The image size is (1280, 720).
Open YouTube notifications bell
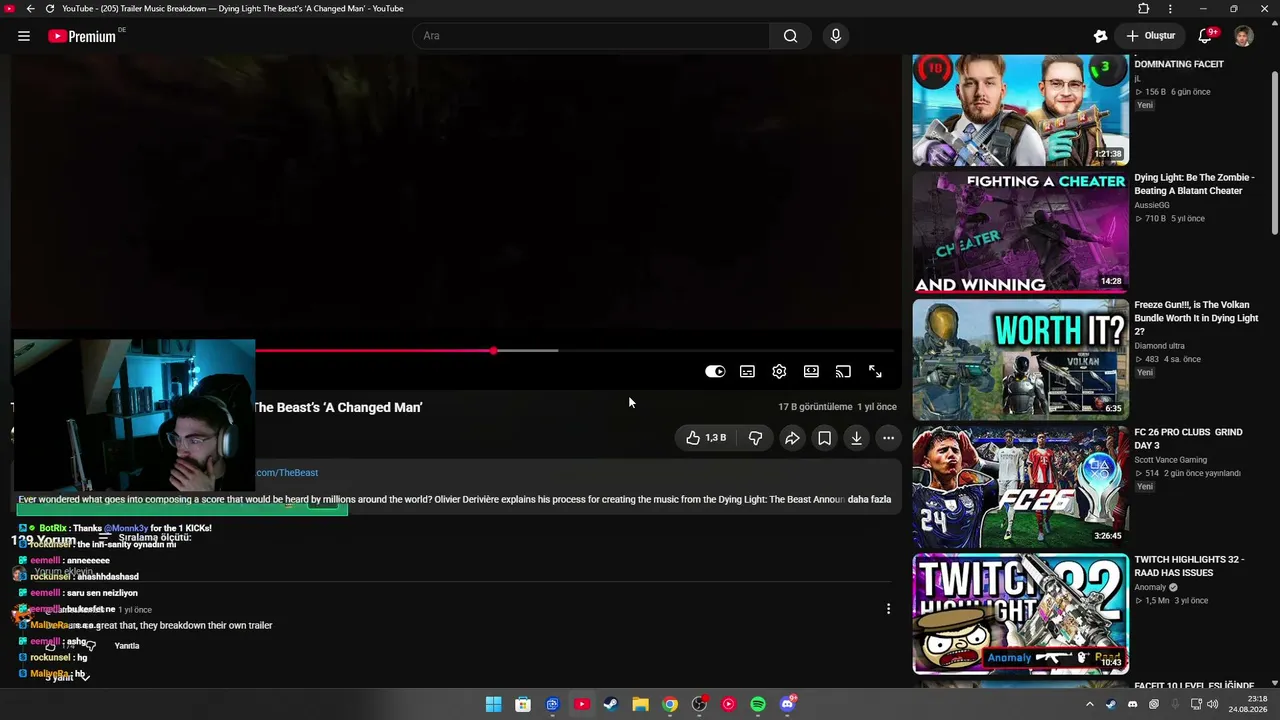point(1206,36)
